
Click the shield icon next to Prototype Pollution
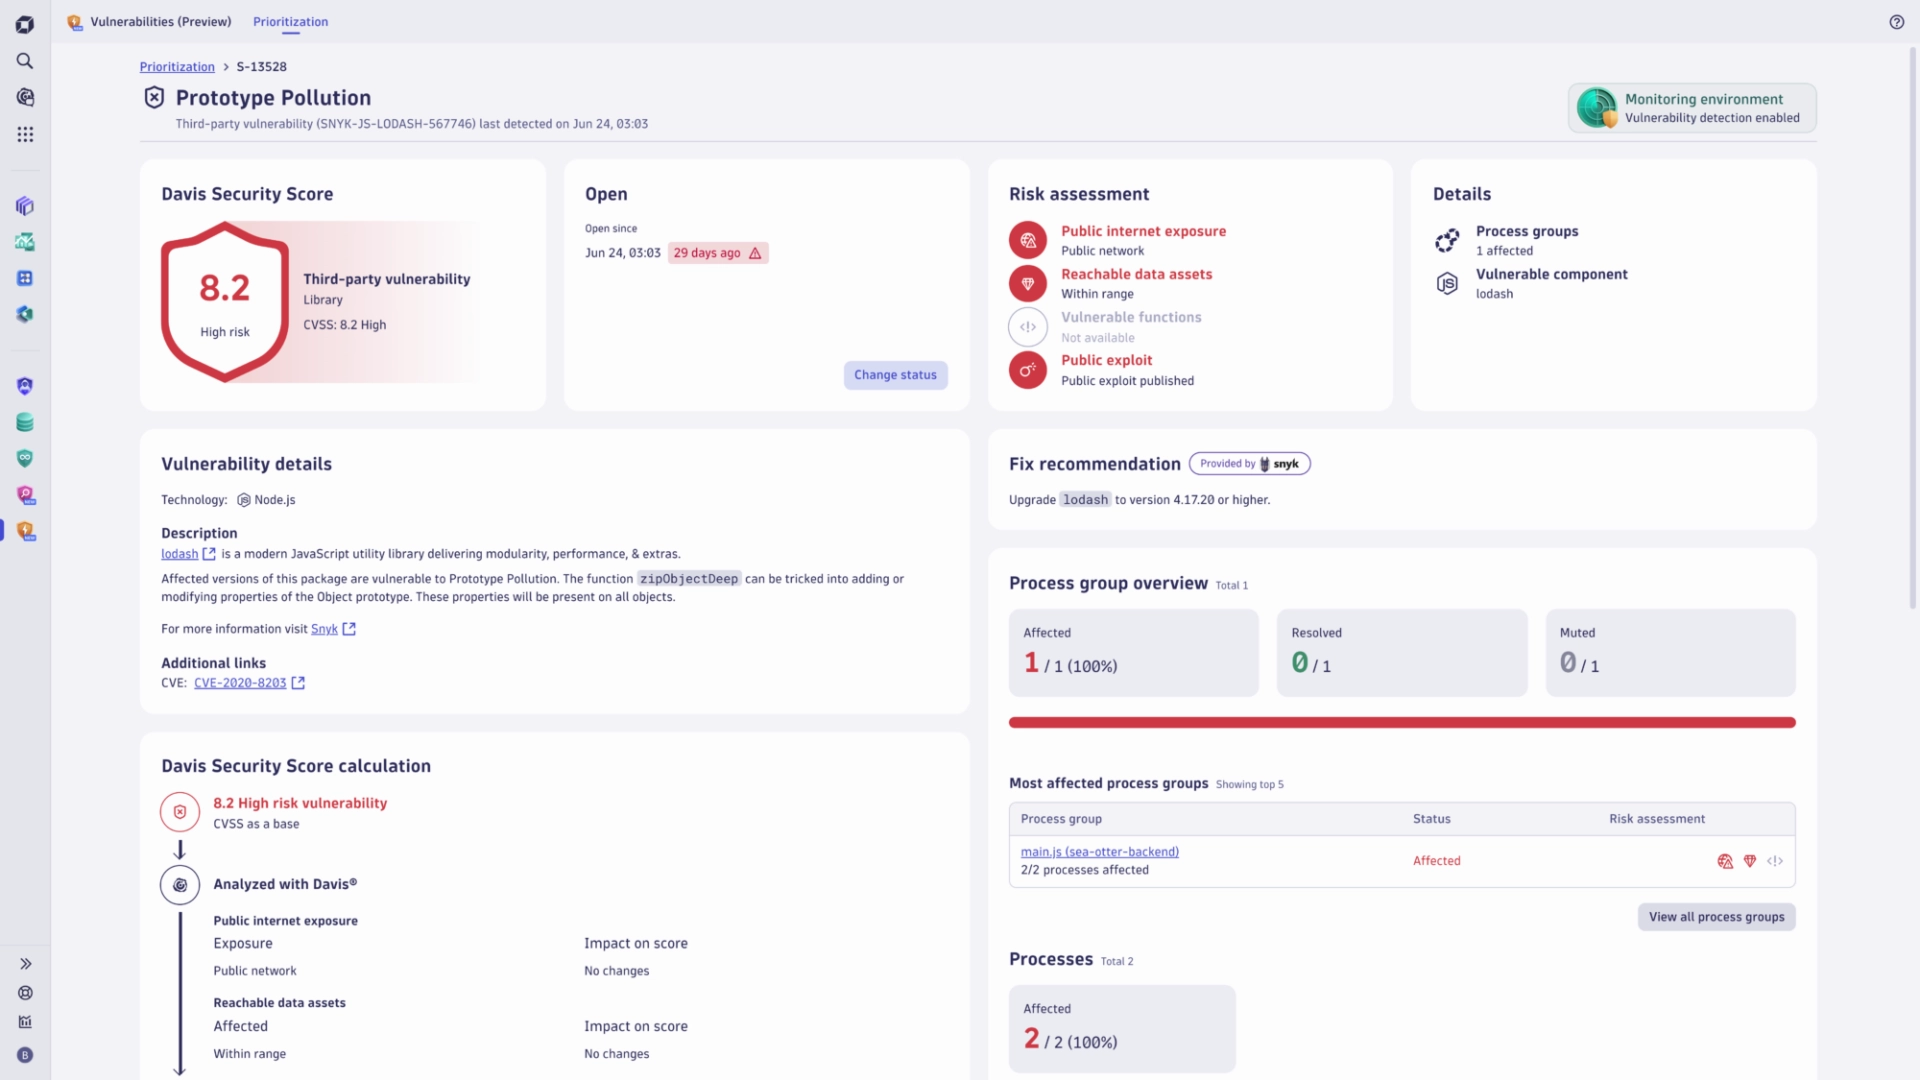pos(153,96)
